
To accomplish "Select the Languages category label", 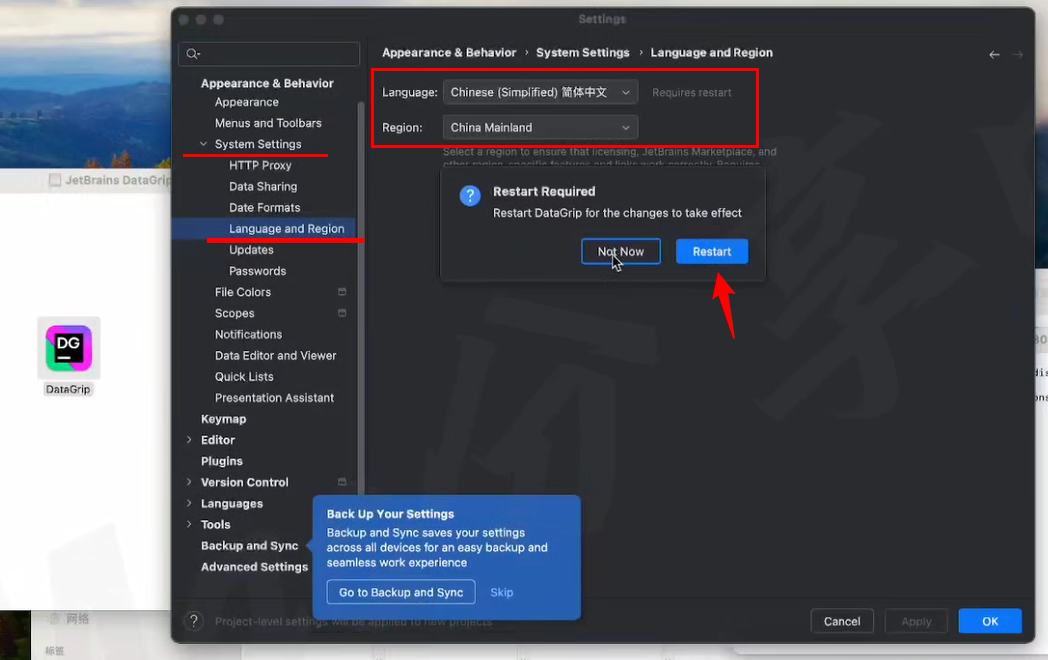I will point(231,504).
